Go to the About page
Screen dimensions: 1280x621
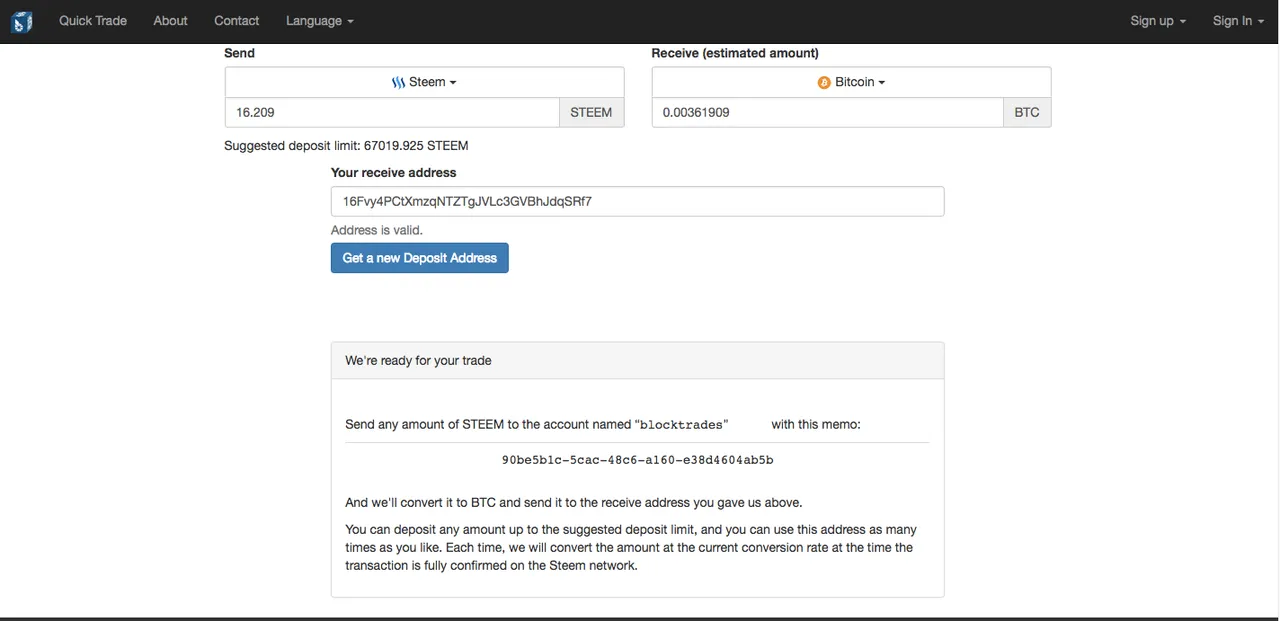pyautogui.click(x=170, y=20)
